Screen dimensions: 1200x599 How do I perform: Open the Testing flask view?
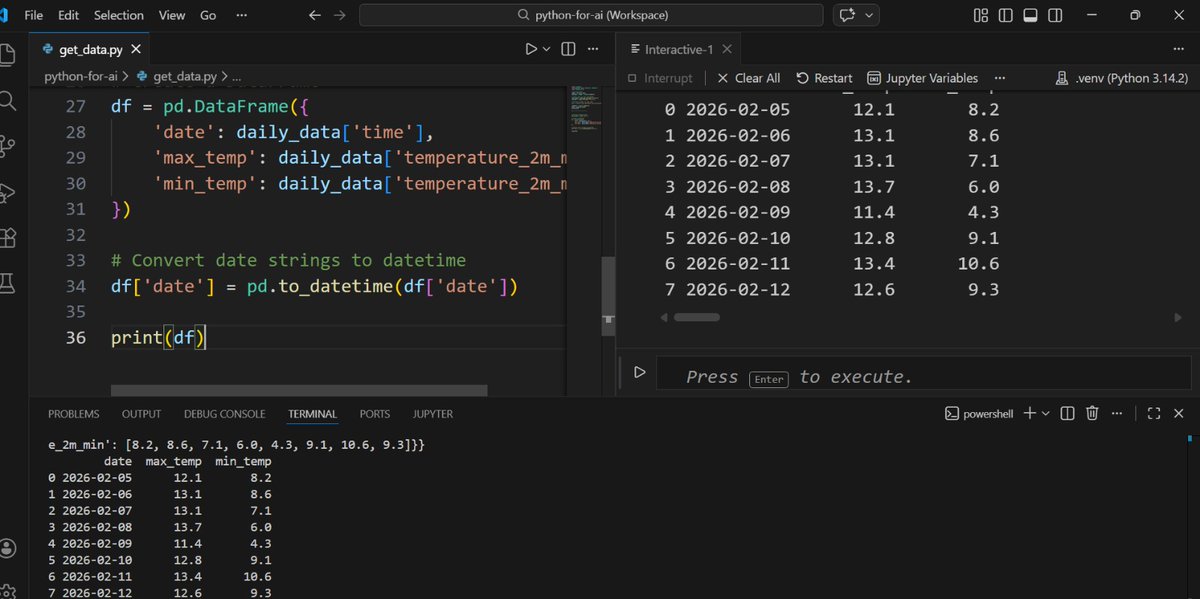tap(8, 284)
